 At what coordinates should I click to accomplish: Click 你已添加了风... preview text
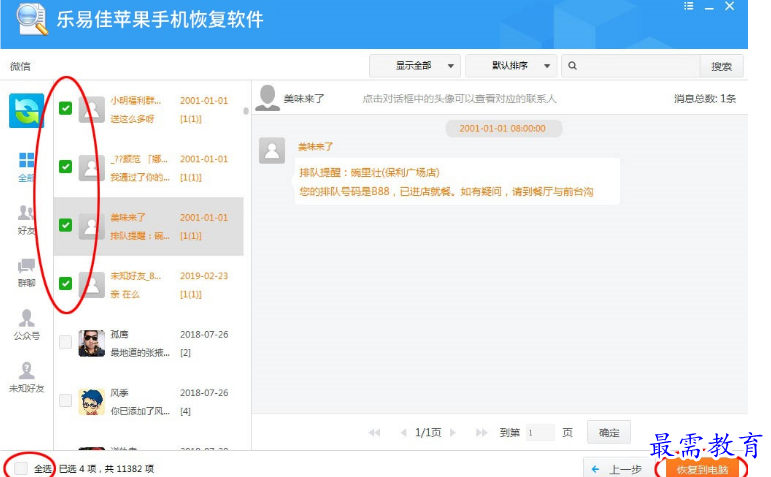click(140, 411)
